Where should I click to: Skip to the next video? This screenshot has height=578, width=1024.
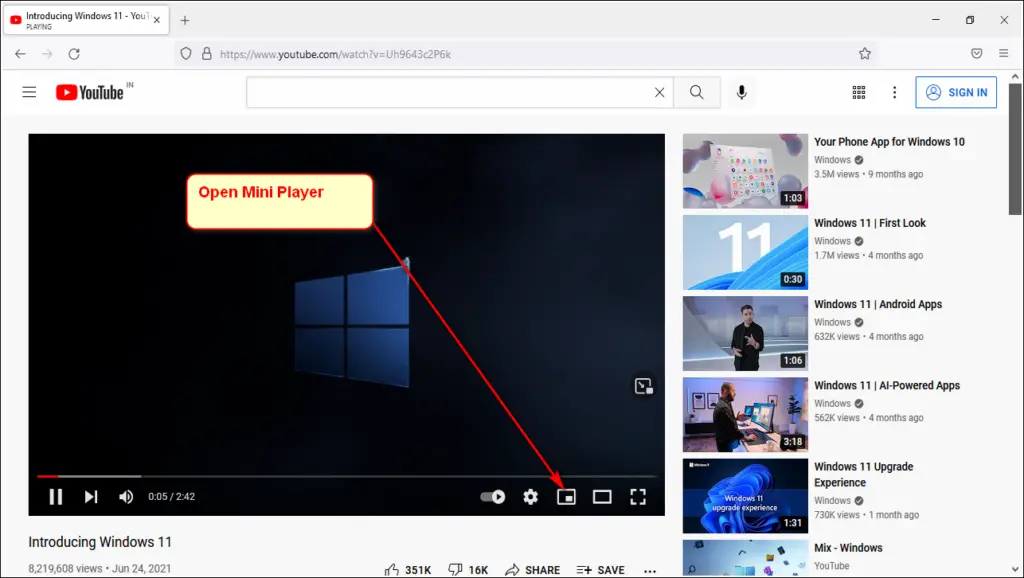(x=91, y=497)
